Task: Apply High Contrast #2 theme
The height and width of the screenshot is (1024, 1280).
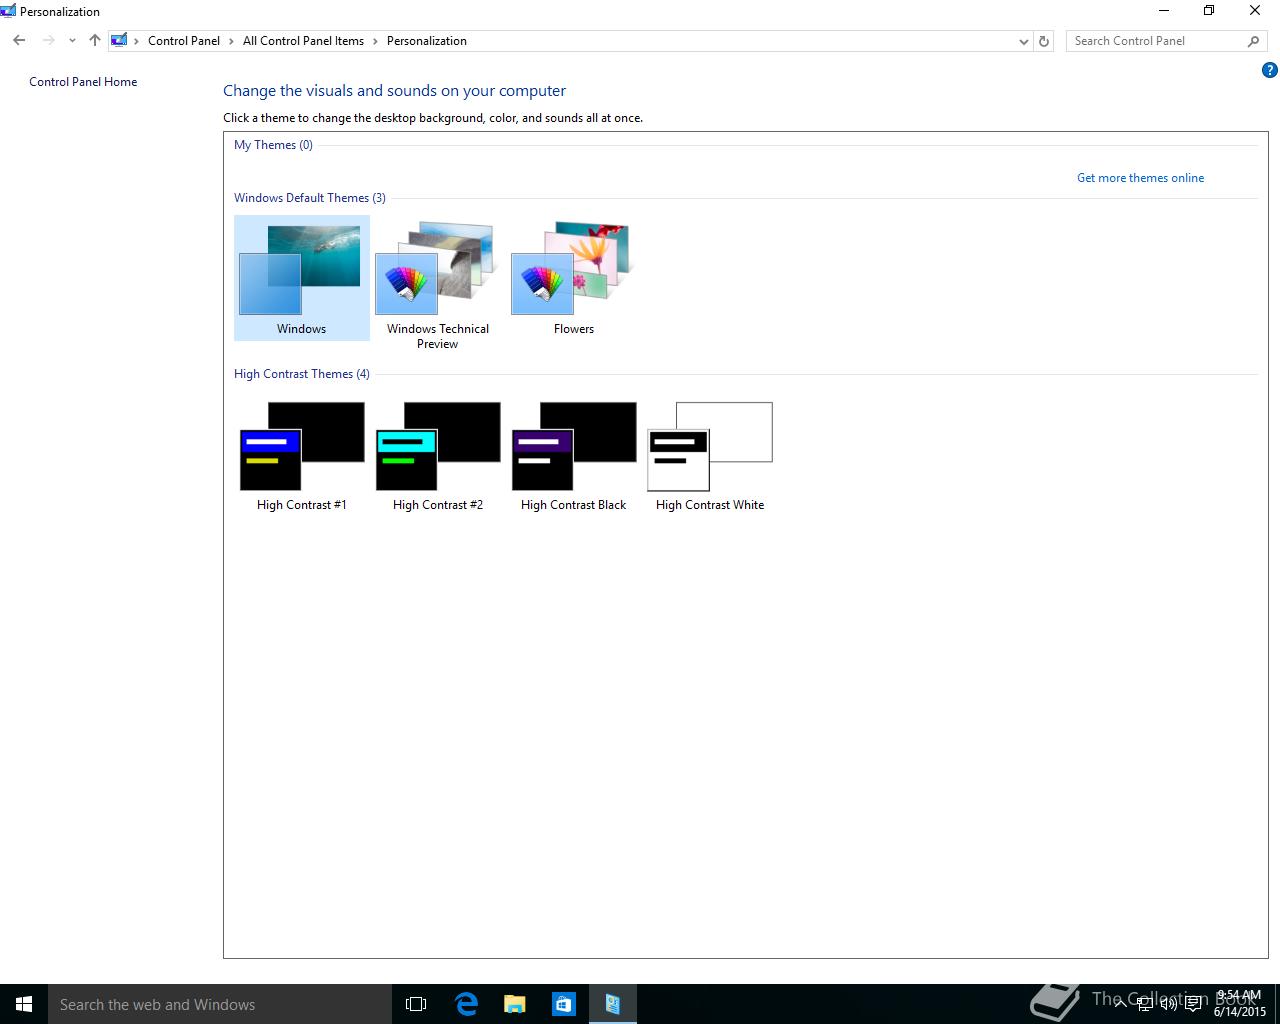Action: pyautogui.click(x=437, y=455)
